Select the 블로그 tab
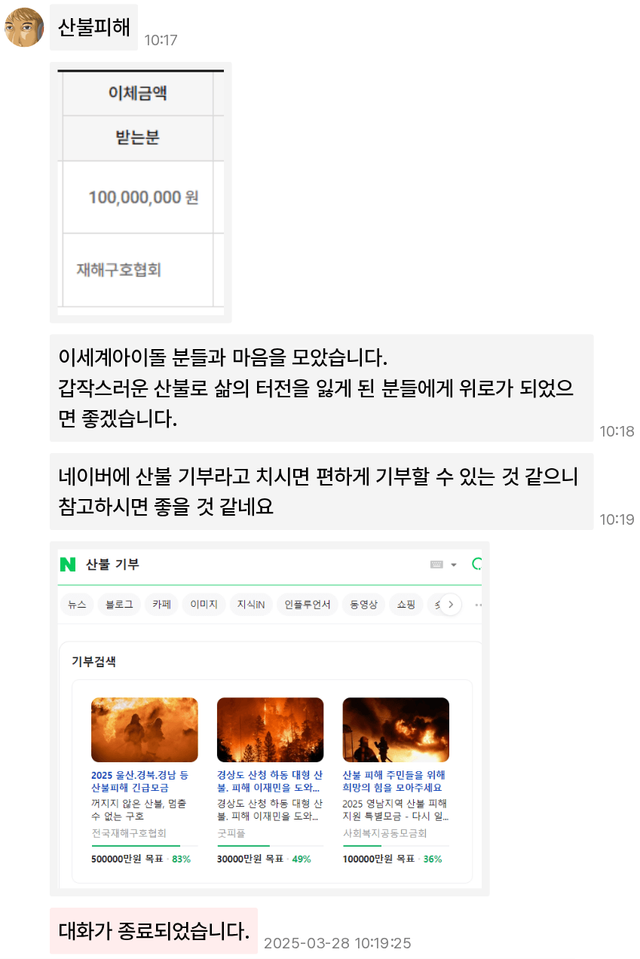Image resolution: width=640 pixels, height=959 pixels. tap(119, 604)
